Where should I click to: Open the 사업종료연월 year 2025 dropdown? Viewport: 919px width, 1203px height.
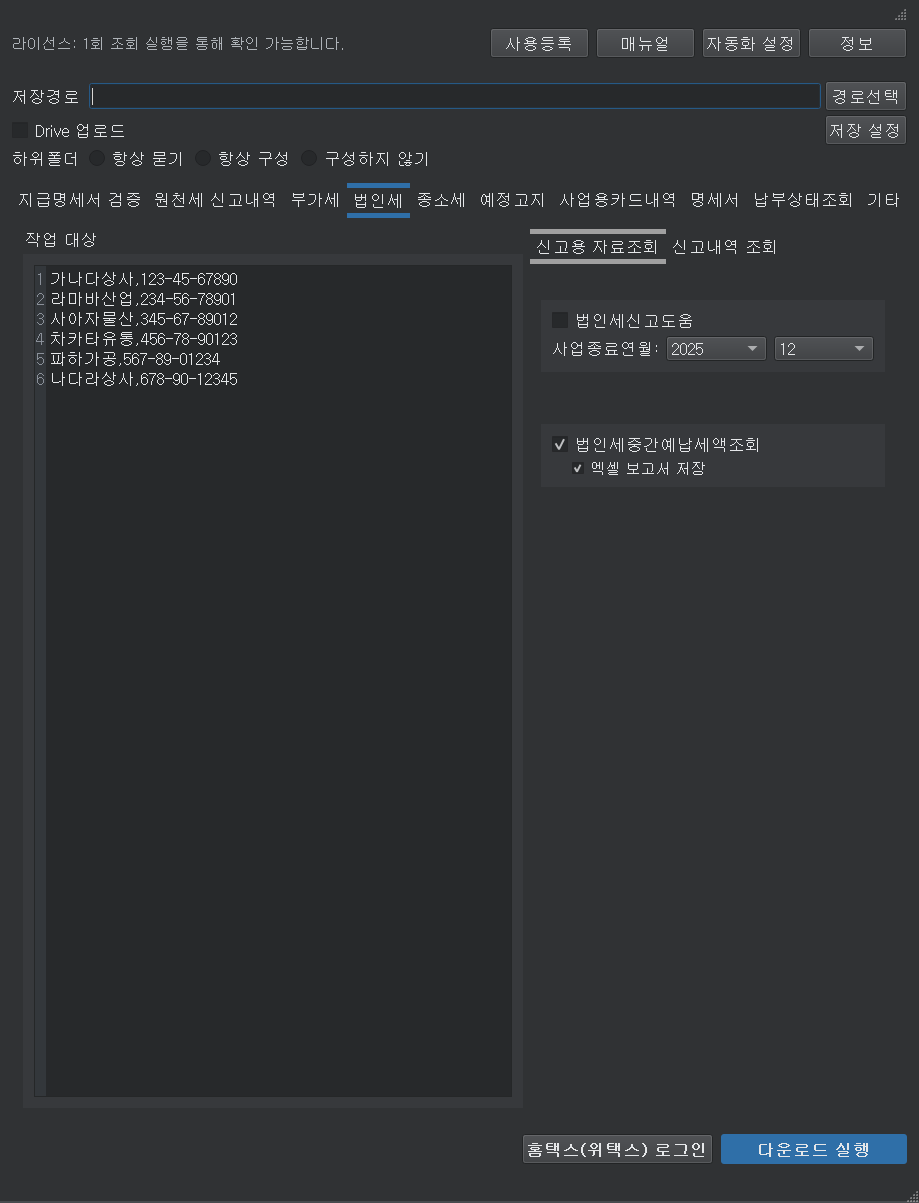(x=716, y=349)
